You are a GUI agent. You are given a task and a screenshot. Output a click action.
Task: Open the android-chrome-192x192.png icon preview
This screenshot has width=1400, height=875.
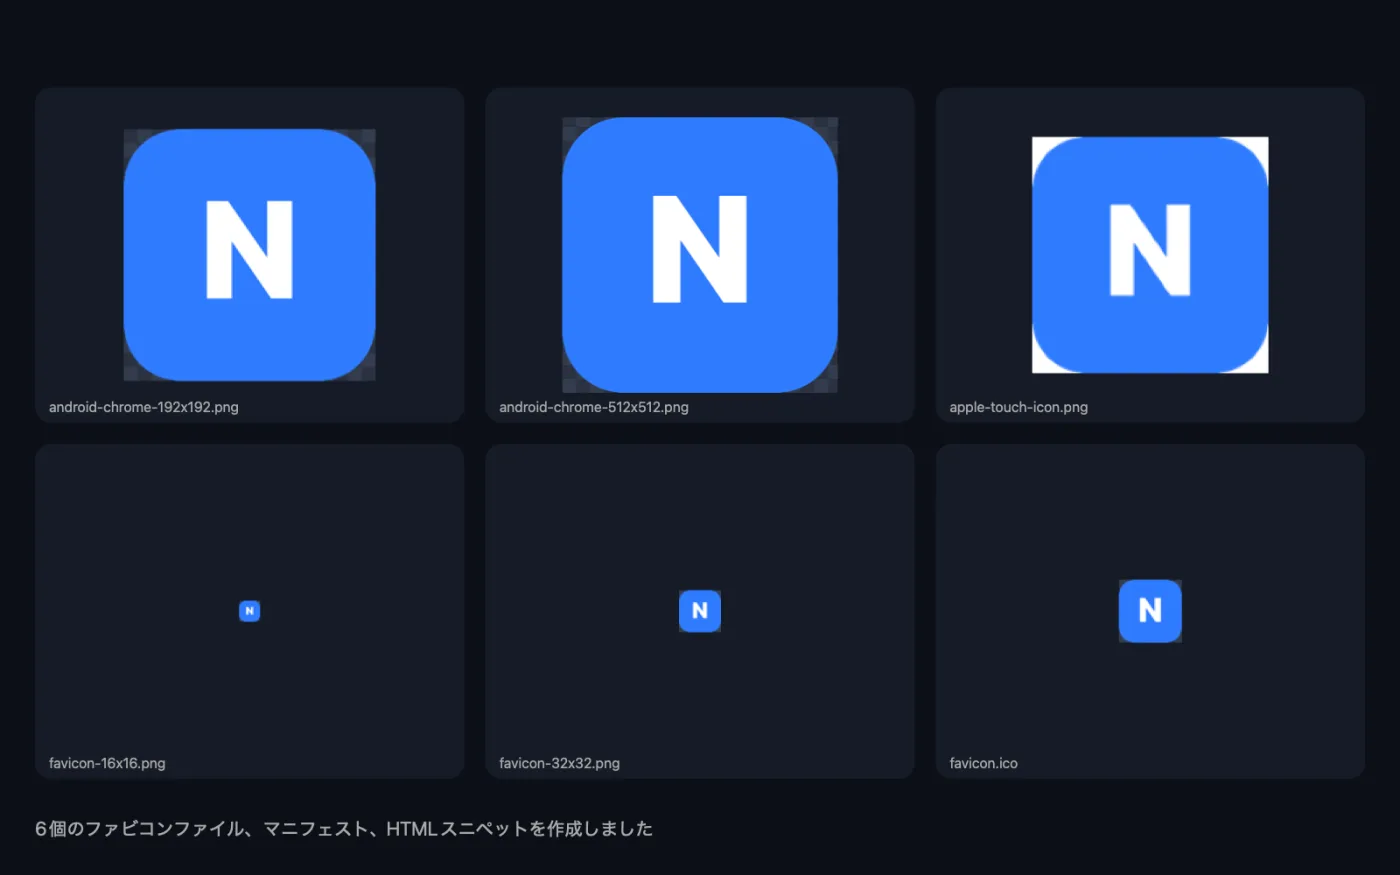[x=249, y=255]
